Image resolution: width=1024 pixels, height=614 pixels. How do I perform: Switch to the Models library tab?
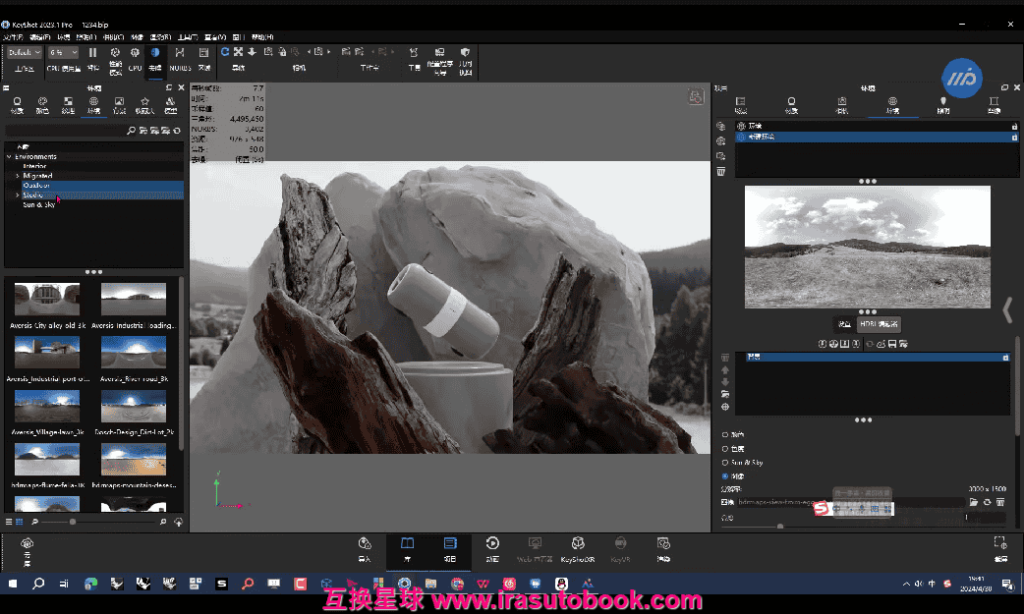click(170, 105)
